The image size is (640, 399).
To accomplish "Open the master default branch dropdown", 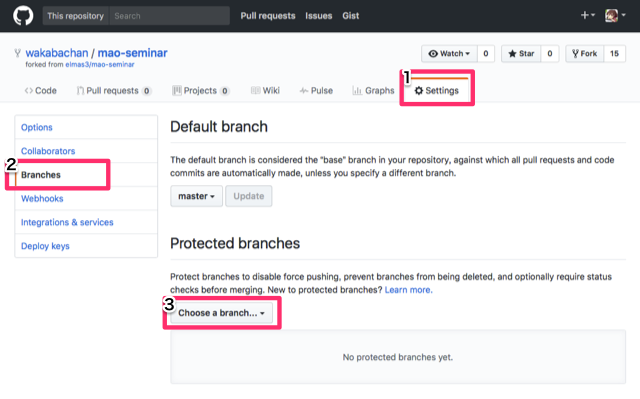I will [x=196, y=196].
